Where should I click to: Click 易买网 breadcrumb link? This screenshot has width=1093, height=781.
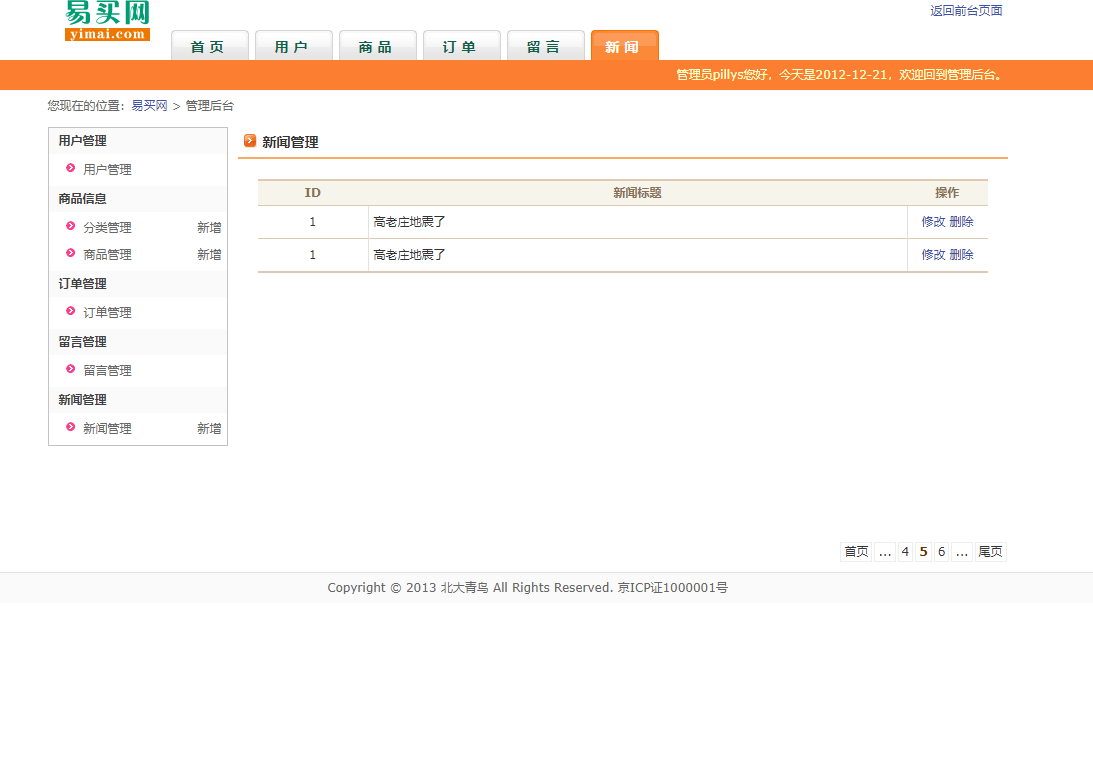pos(149,106)
